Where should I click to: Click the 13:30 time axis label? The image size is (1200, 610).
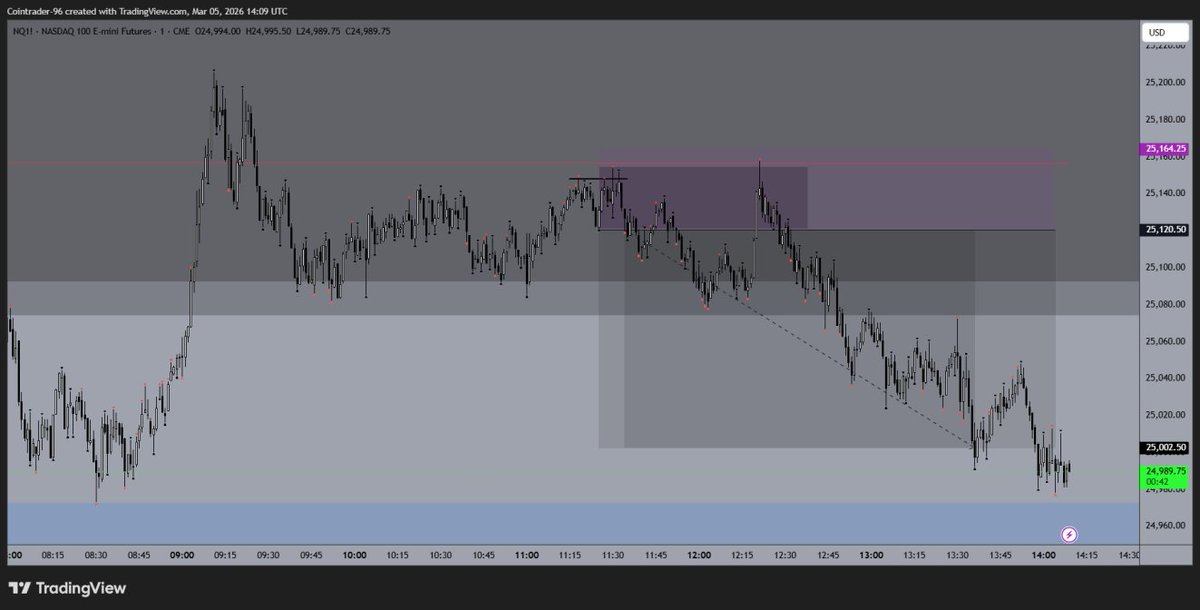tap(958, 555)
